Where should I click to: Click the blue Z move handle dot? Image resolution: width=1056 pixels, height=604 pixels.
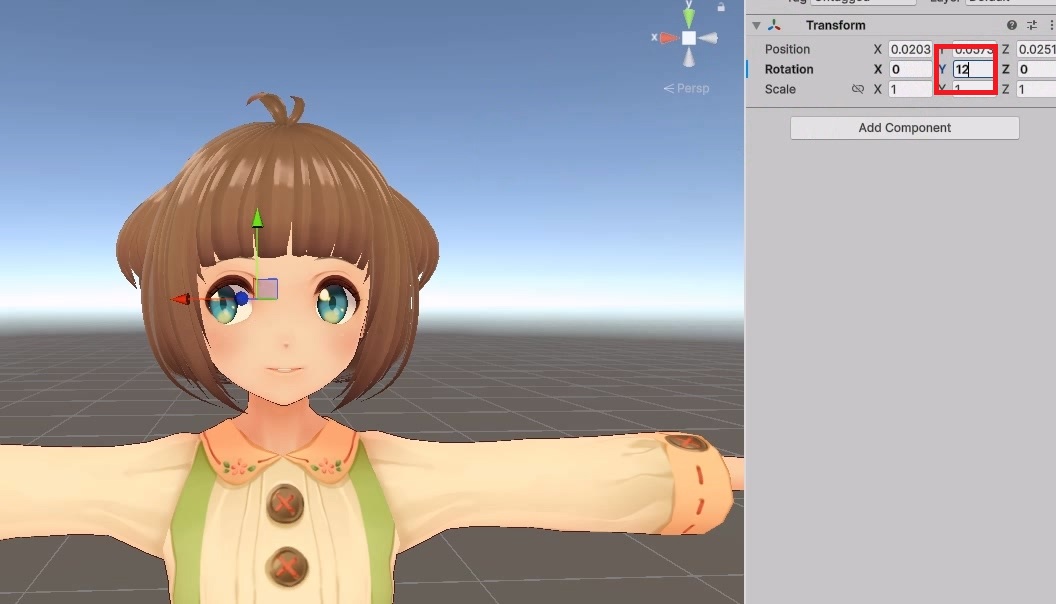click(241, 298)
